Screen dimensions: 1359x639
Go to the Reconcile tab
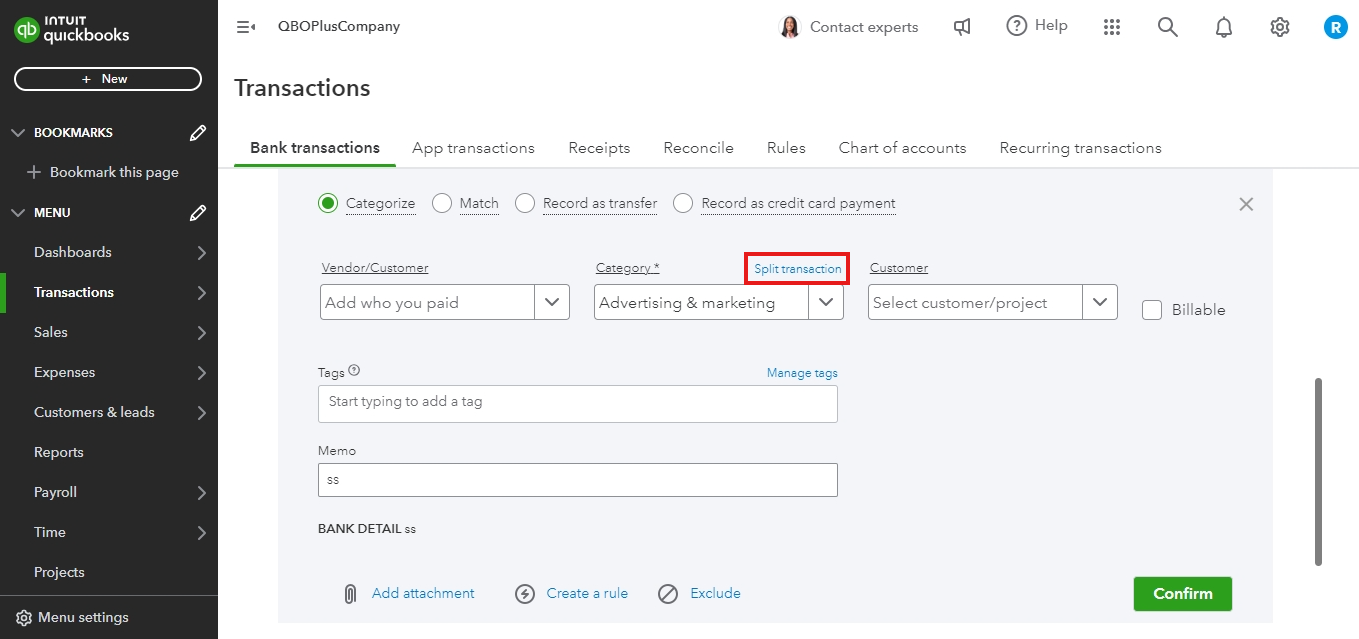(x=698, y=148)
